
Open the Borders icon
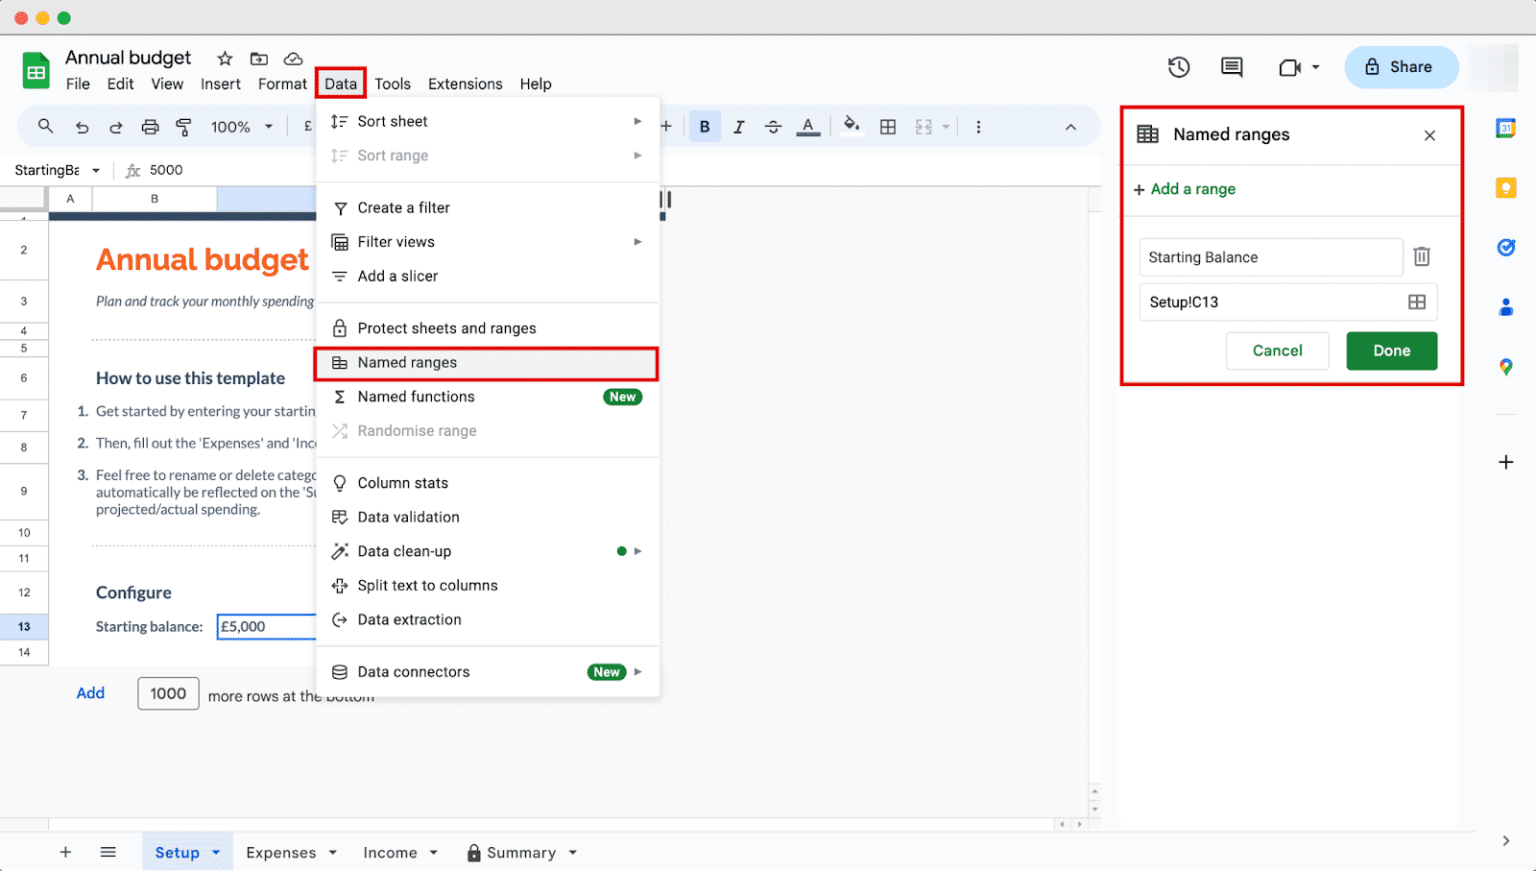pyautogui.click(x=888, y=126)
